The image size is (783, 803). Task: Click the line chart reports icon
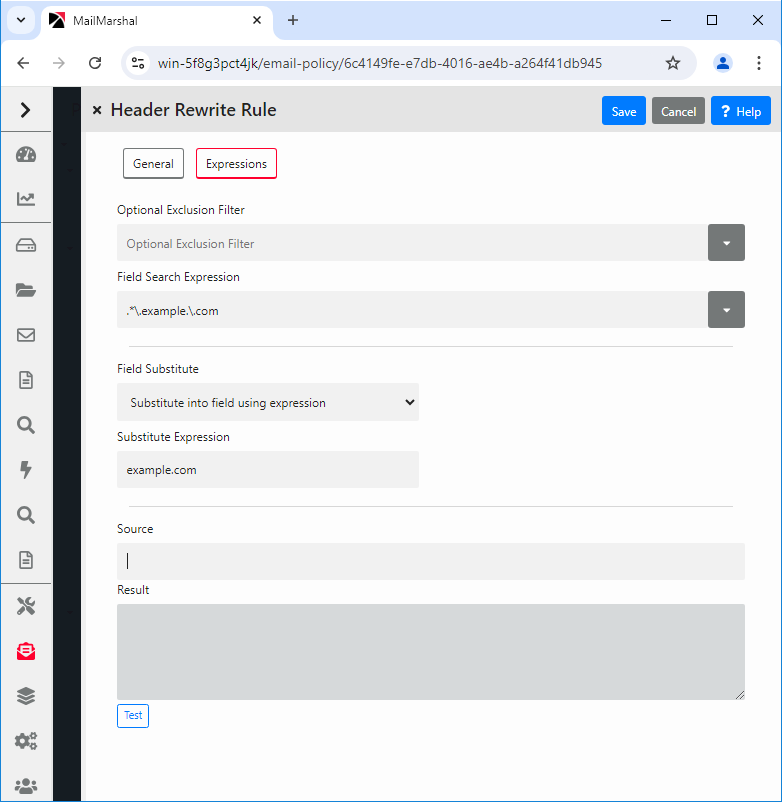click(x=26, y=199)
